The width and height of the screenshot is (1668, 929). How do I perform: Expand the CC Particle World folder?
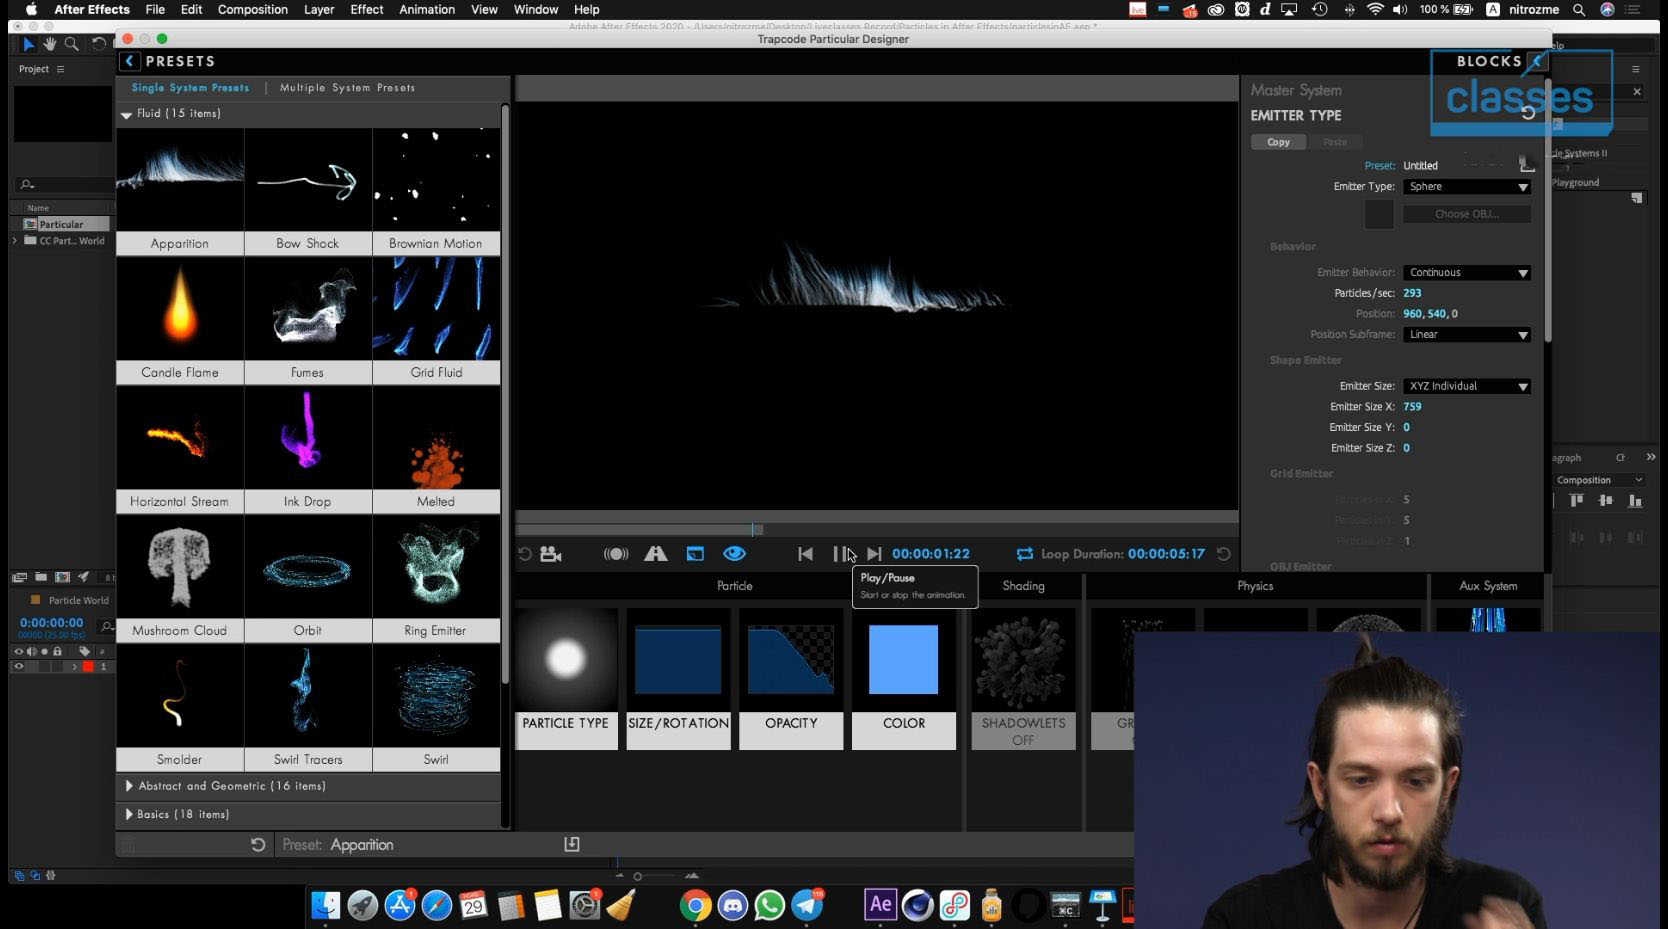coord(15,241)
